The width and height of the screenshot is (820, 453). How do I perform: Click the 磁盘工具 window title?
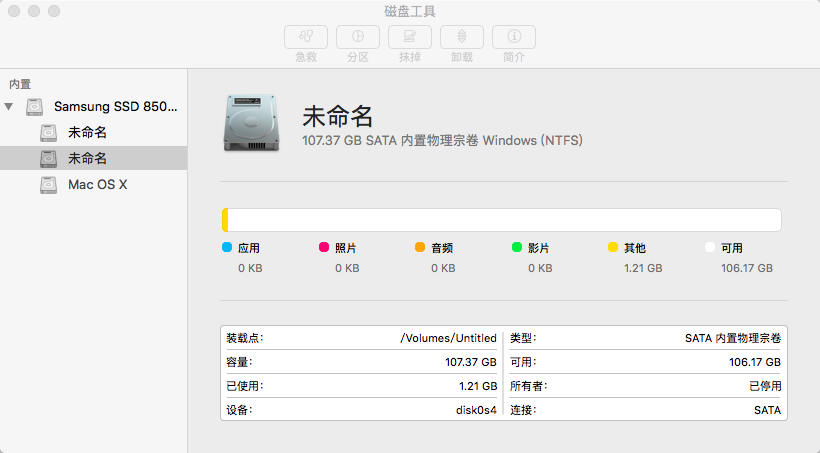tap(410, 11)
